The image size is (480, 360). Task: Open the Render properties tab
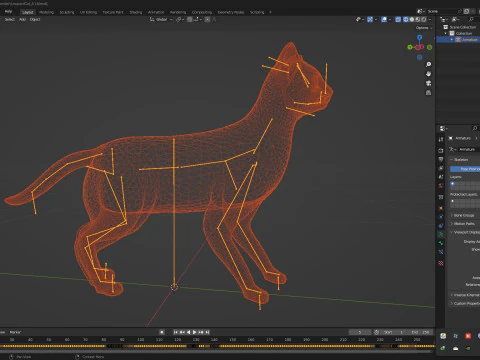pyautogui.click(x=441, y=151)
